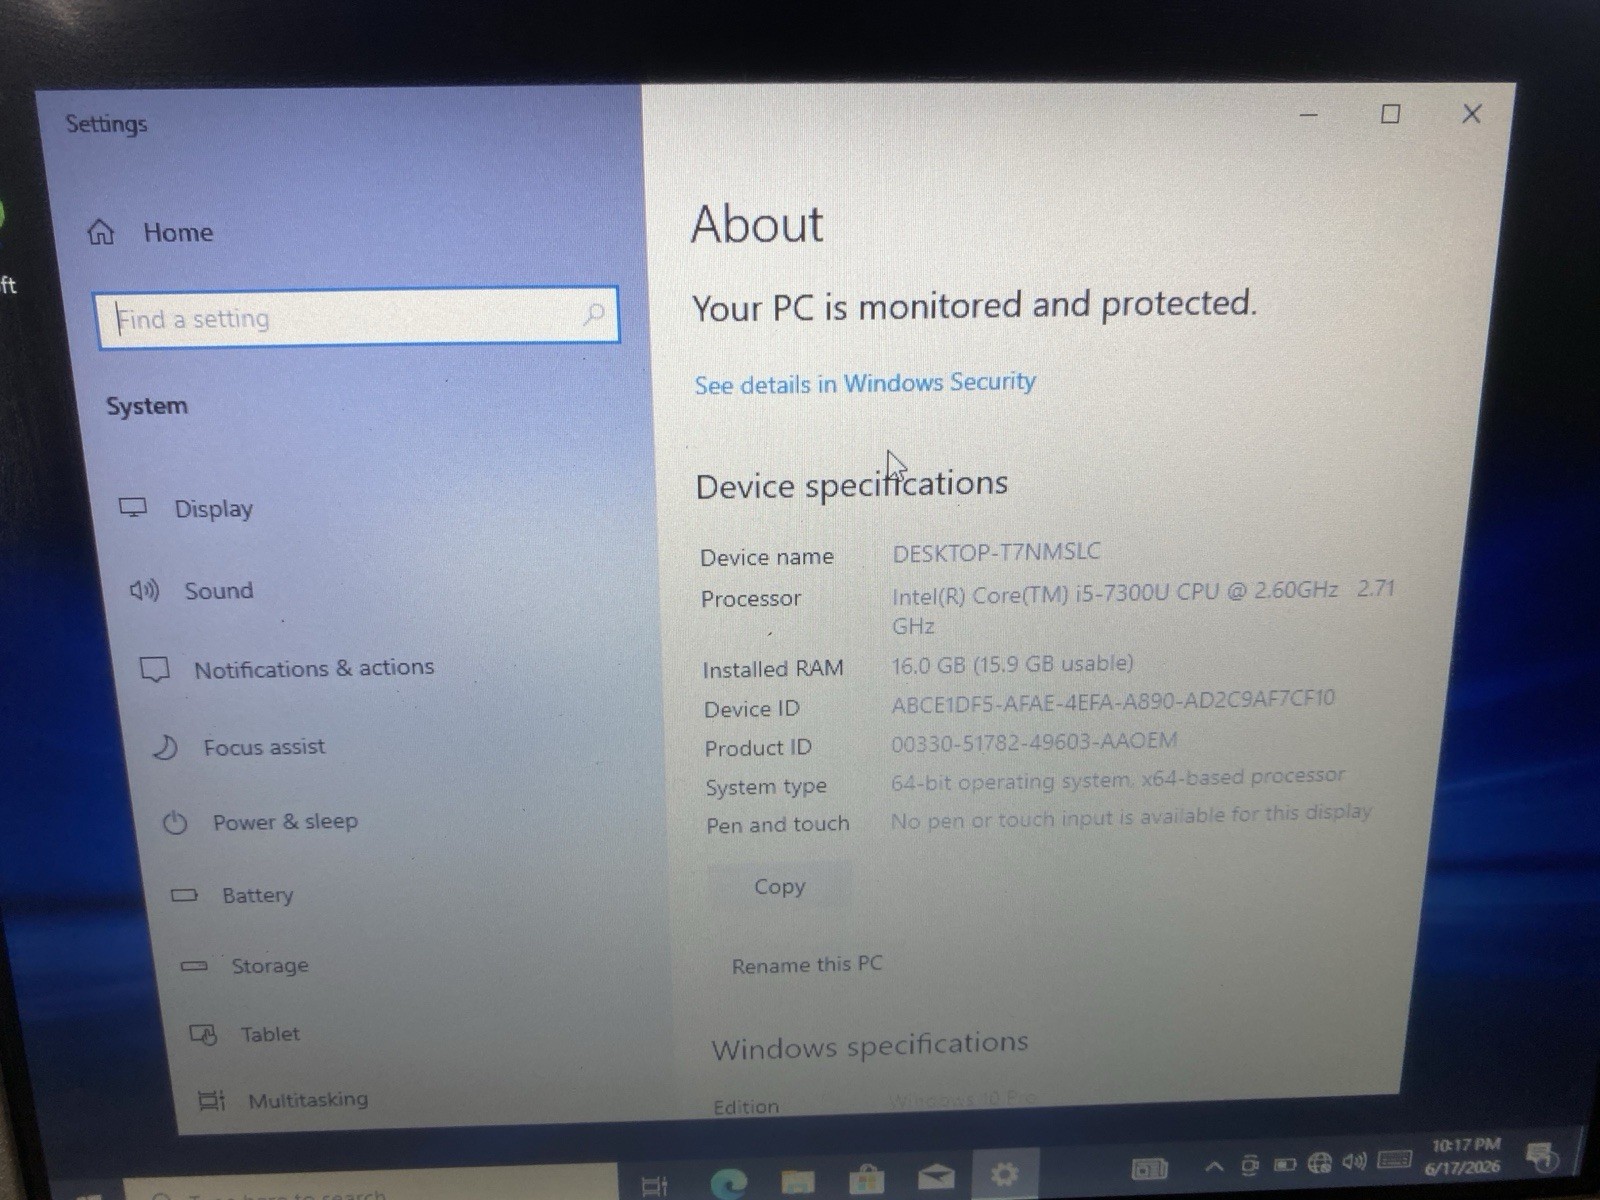Click the processor value Intel Core i5-7300U
This screenshot has height=1200, width=1600.
click(1143, 607)
